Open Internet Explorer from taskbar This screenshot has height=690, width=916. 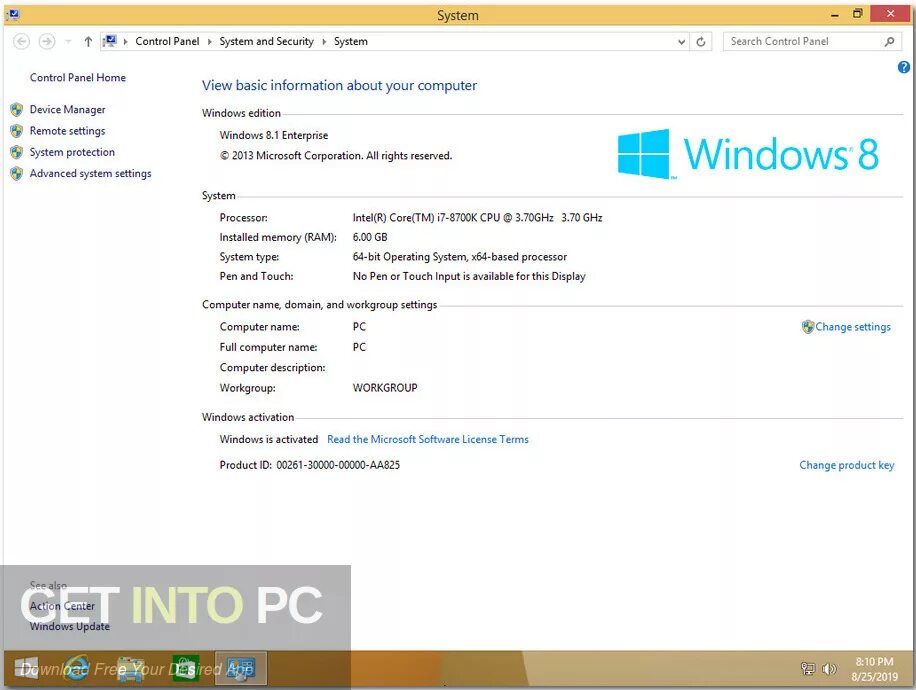pos(77,668)
